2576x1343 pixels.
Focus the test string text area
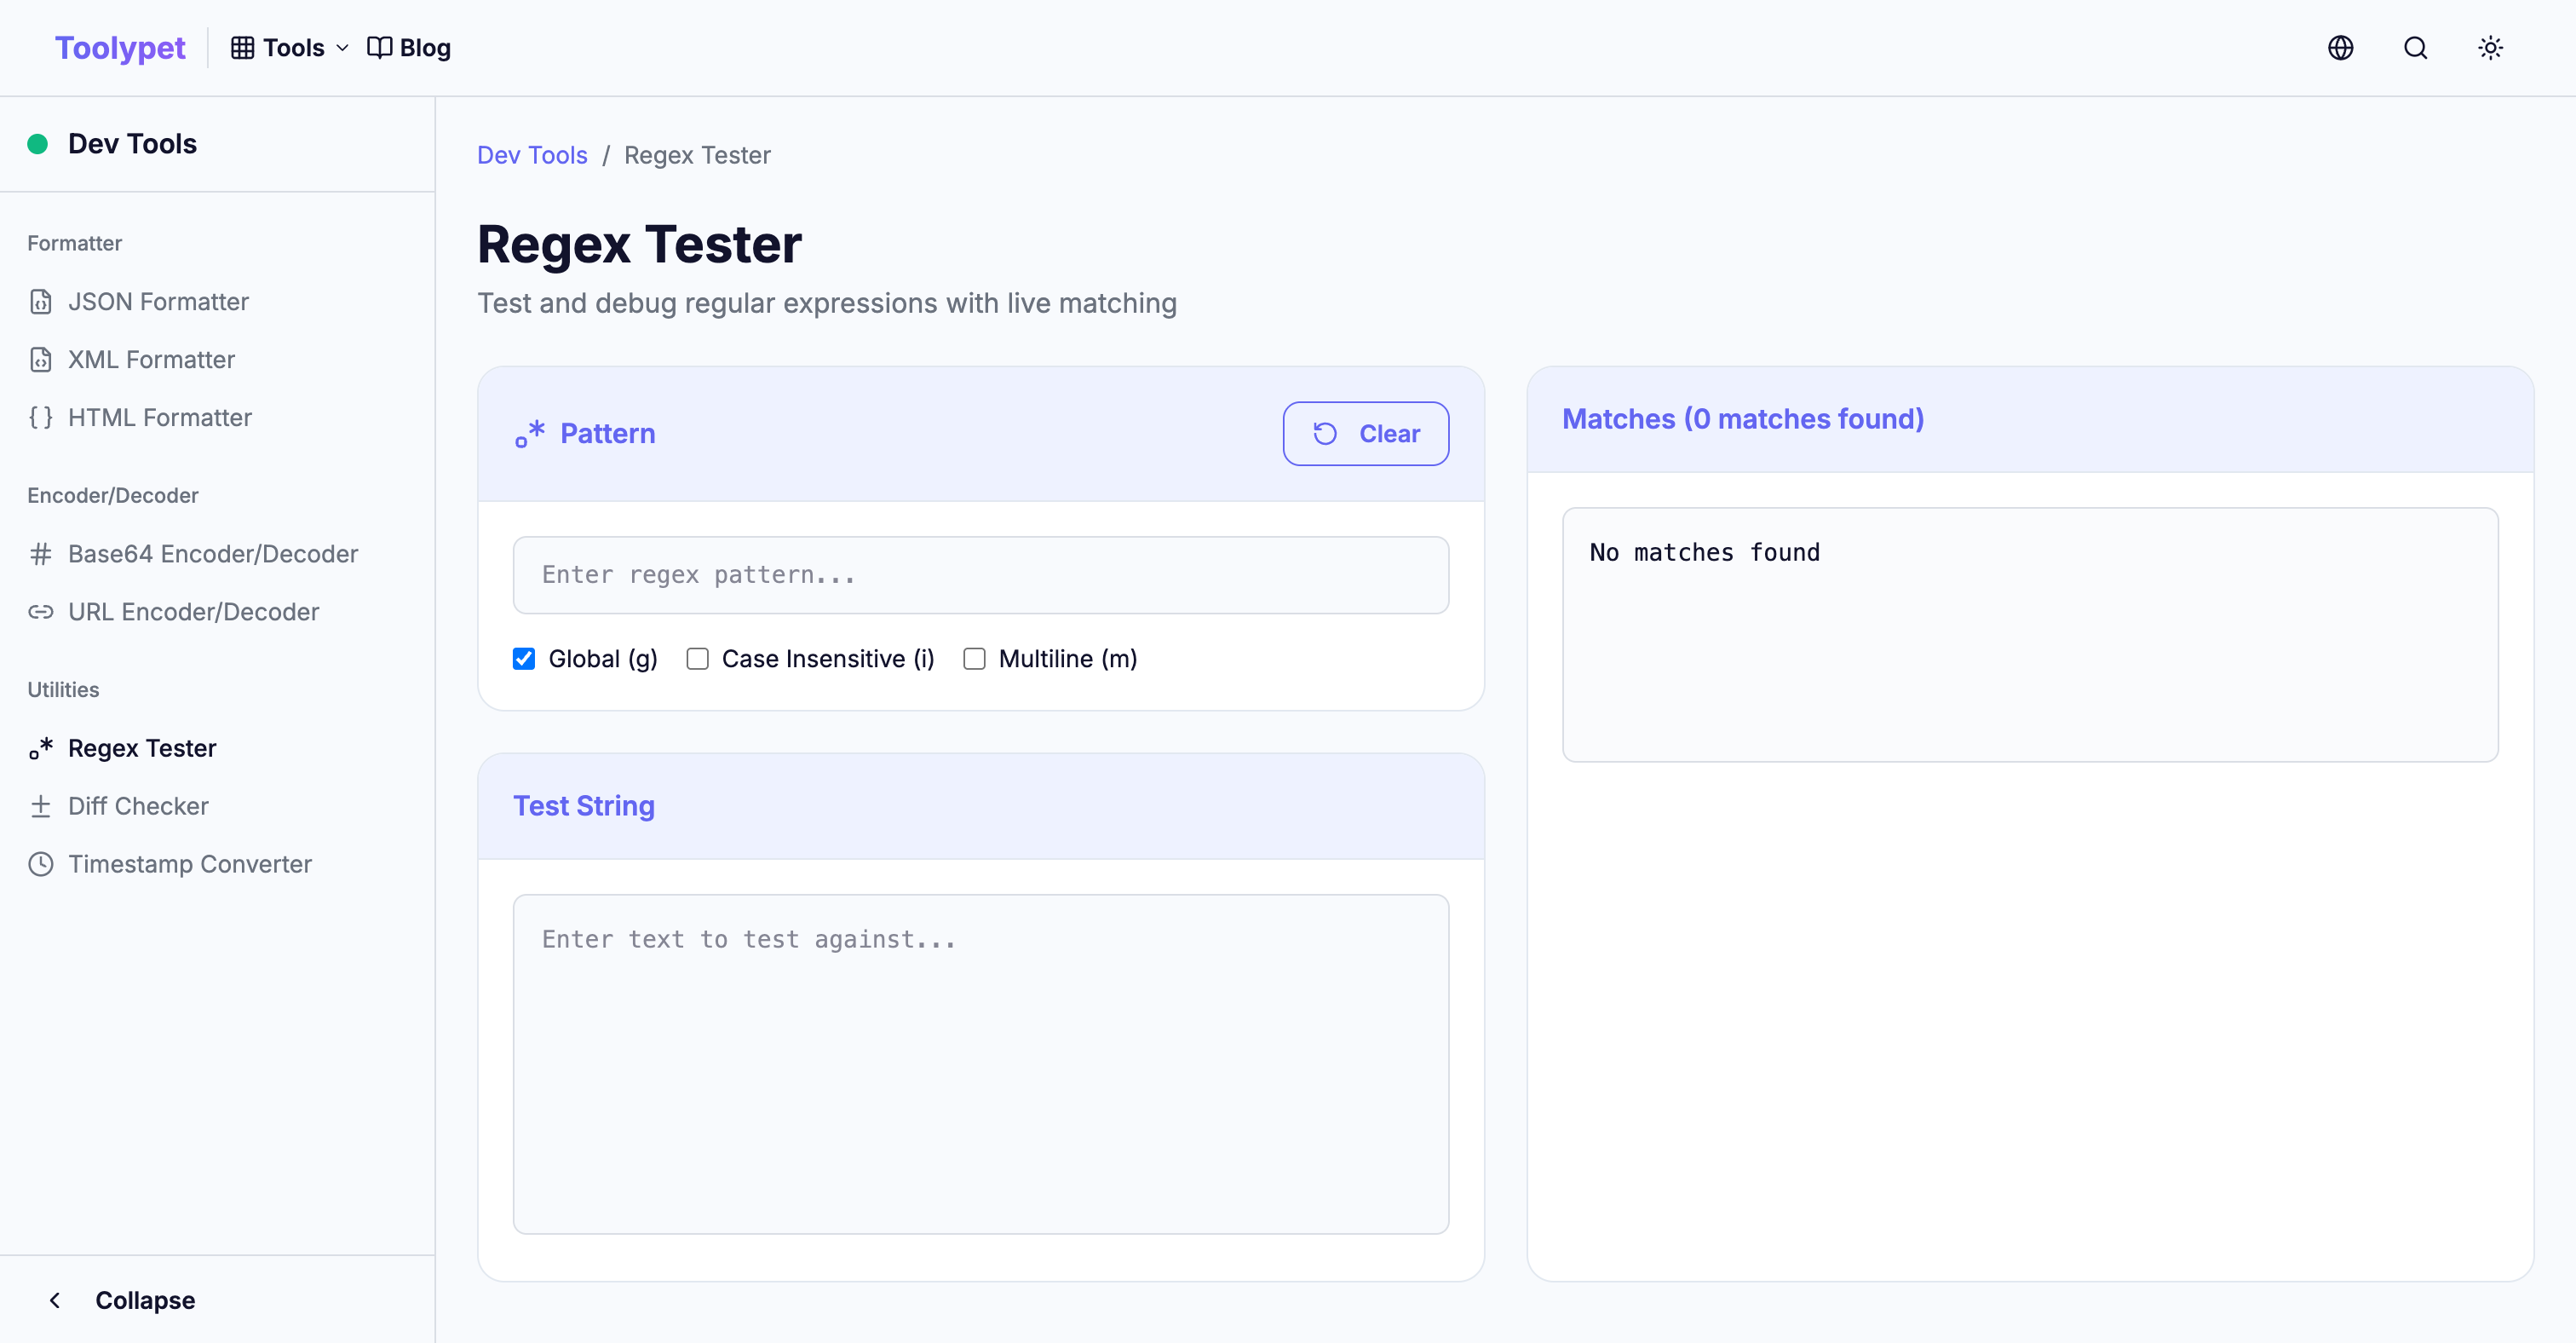980,1063
